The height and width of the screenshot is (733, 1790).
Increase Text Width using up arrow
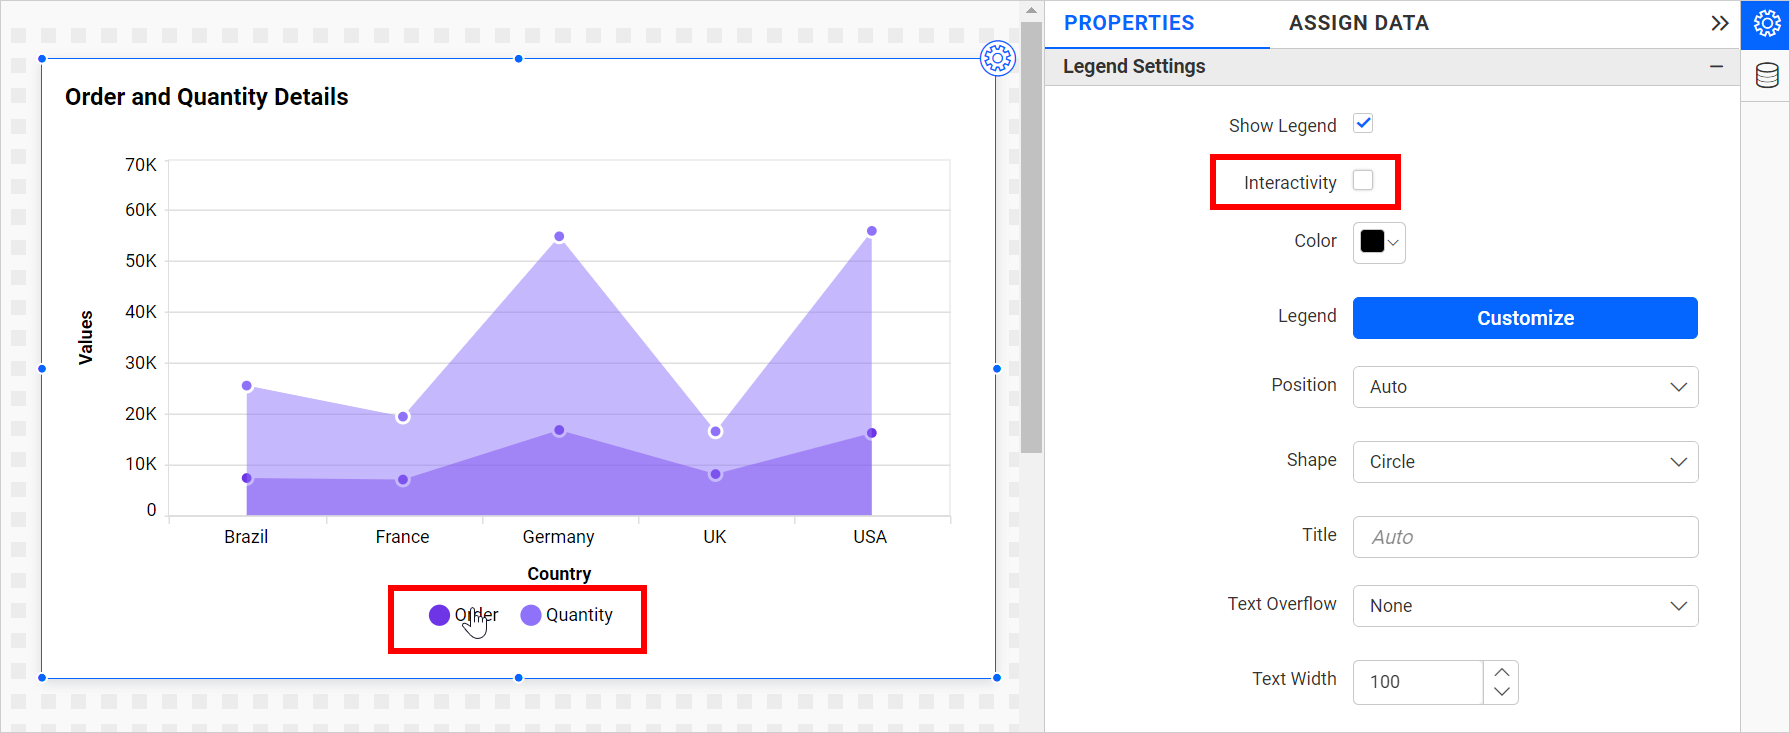[x=1501, y=672]
